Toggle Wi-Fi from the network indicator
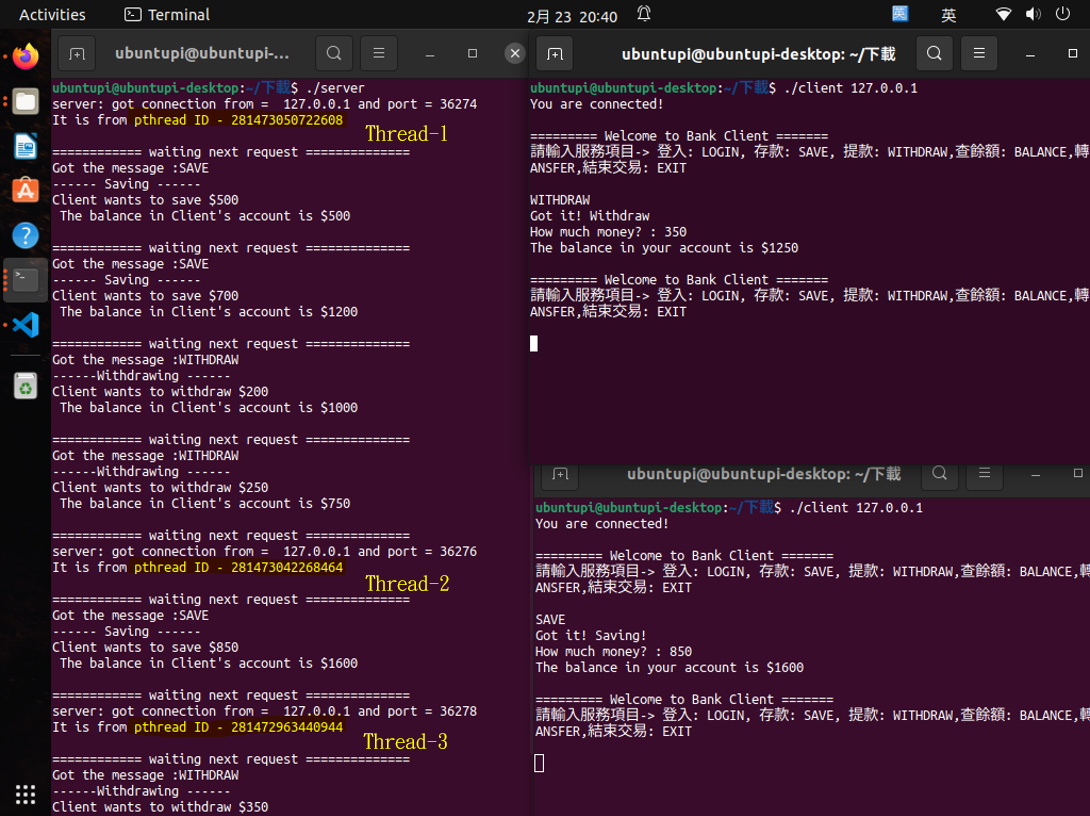This screenshot has width=1090, height=816. 1004,14
